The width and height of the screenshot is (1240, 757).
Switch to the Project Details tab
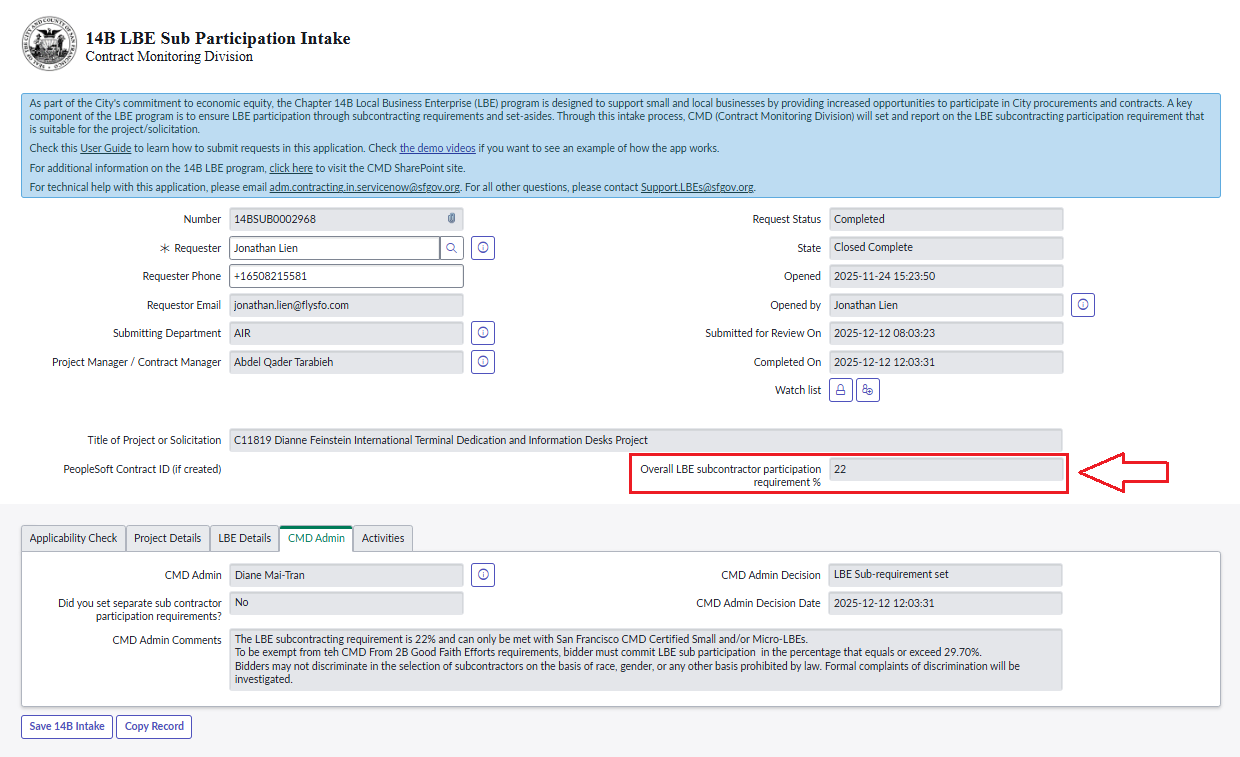(x=167, y=538)
